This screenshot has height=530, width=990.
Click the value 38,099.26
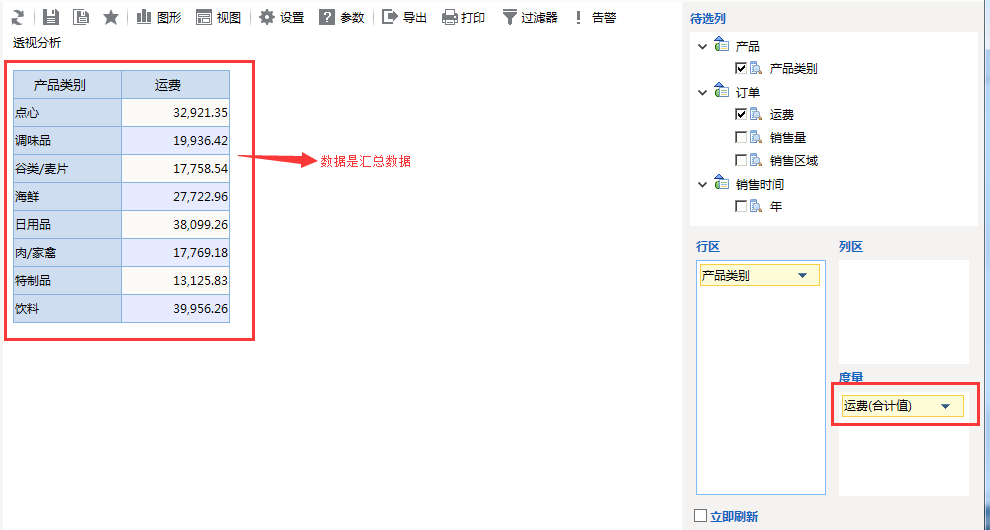[x=176, y=224]
